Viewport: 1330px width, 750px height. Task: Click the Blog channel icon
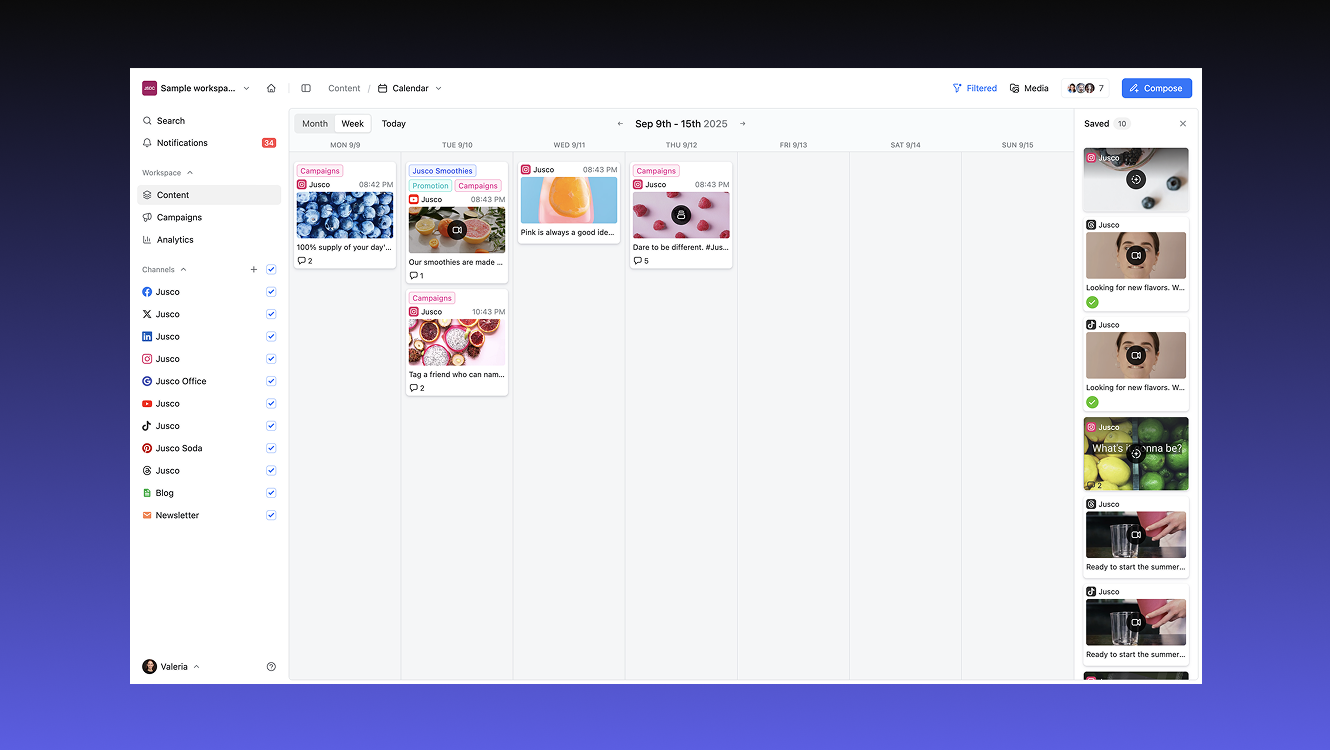click(147, 493)
